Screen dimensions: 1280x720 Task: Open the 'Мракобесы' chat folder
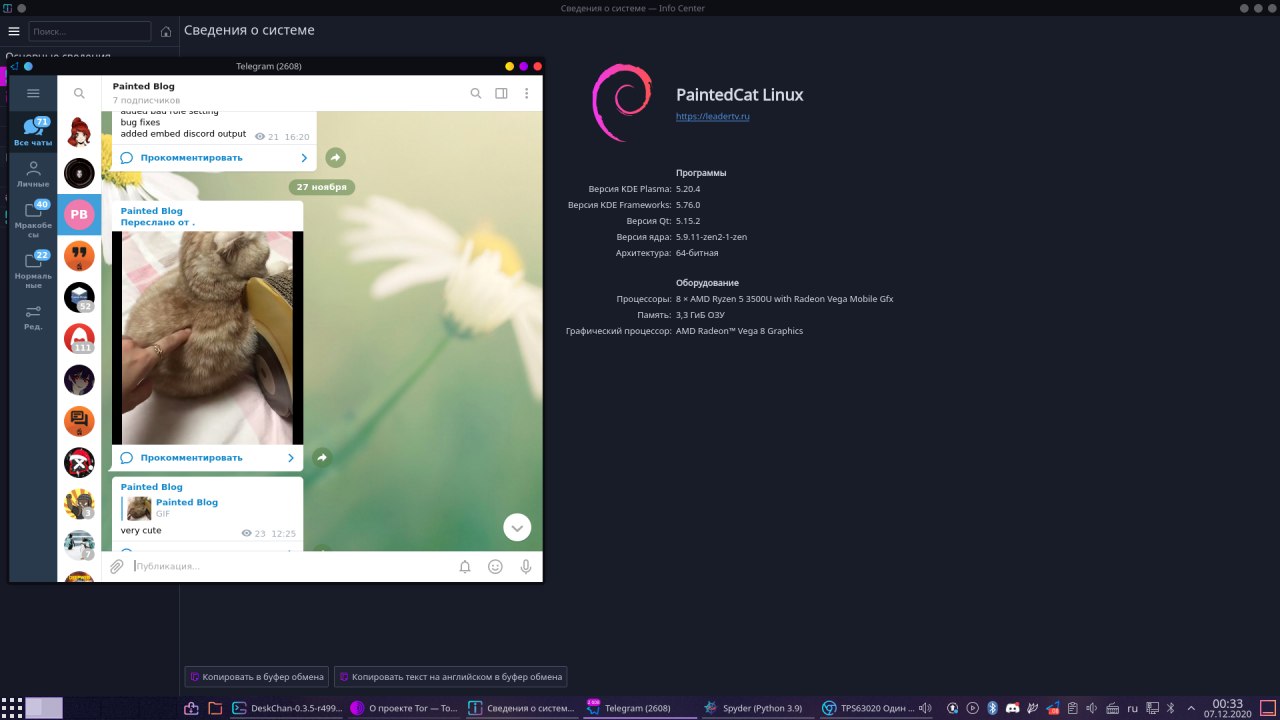pos(33,220)
